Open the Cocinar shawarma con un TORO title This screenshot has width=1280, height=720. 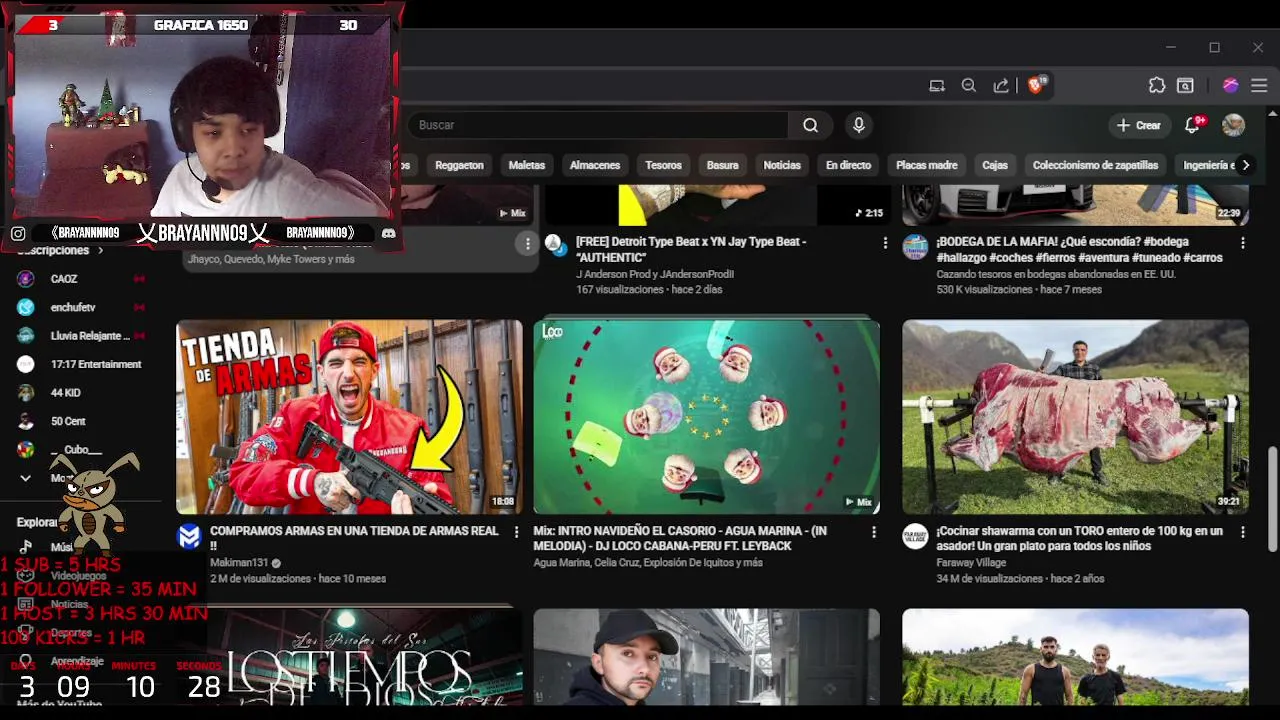click(1080, 538)
